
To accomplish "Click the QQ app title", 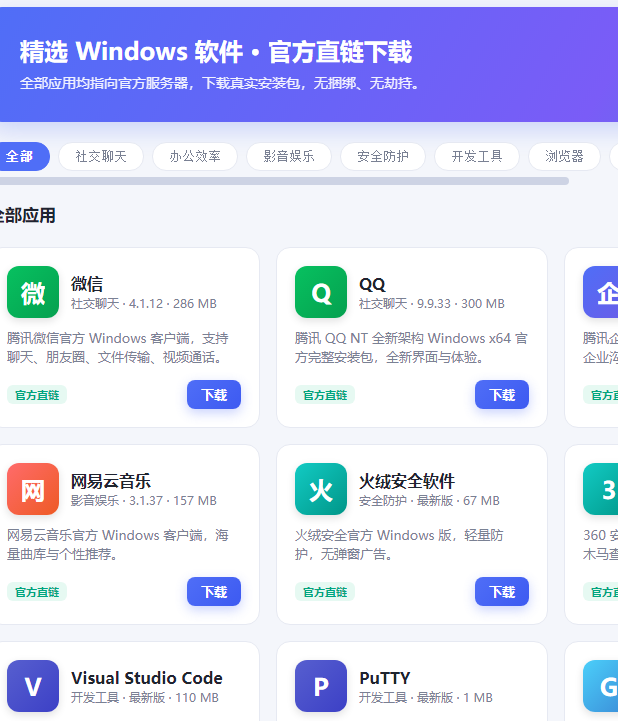I will (x=372, y=284).
